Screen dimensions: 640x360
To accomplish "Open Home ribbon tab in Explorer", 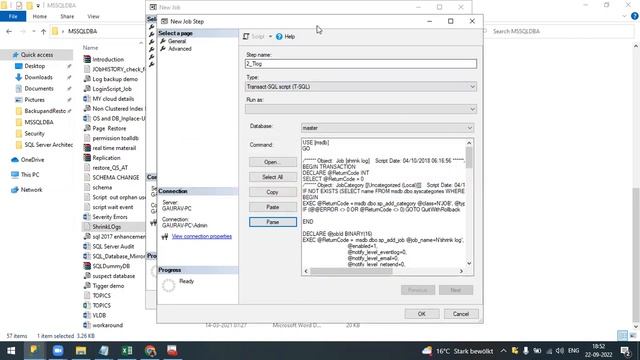I will pos(40,16).
